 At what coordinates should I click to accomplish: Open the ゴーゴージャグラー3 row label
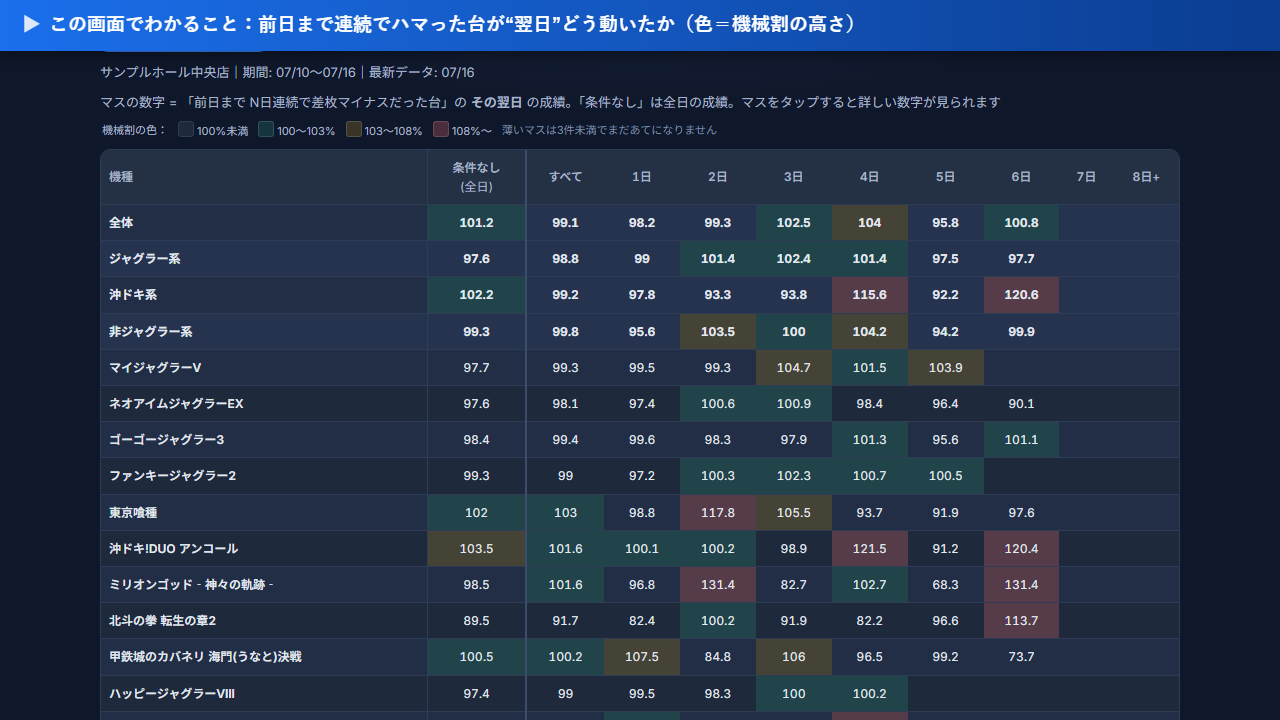click(264, 440)
